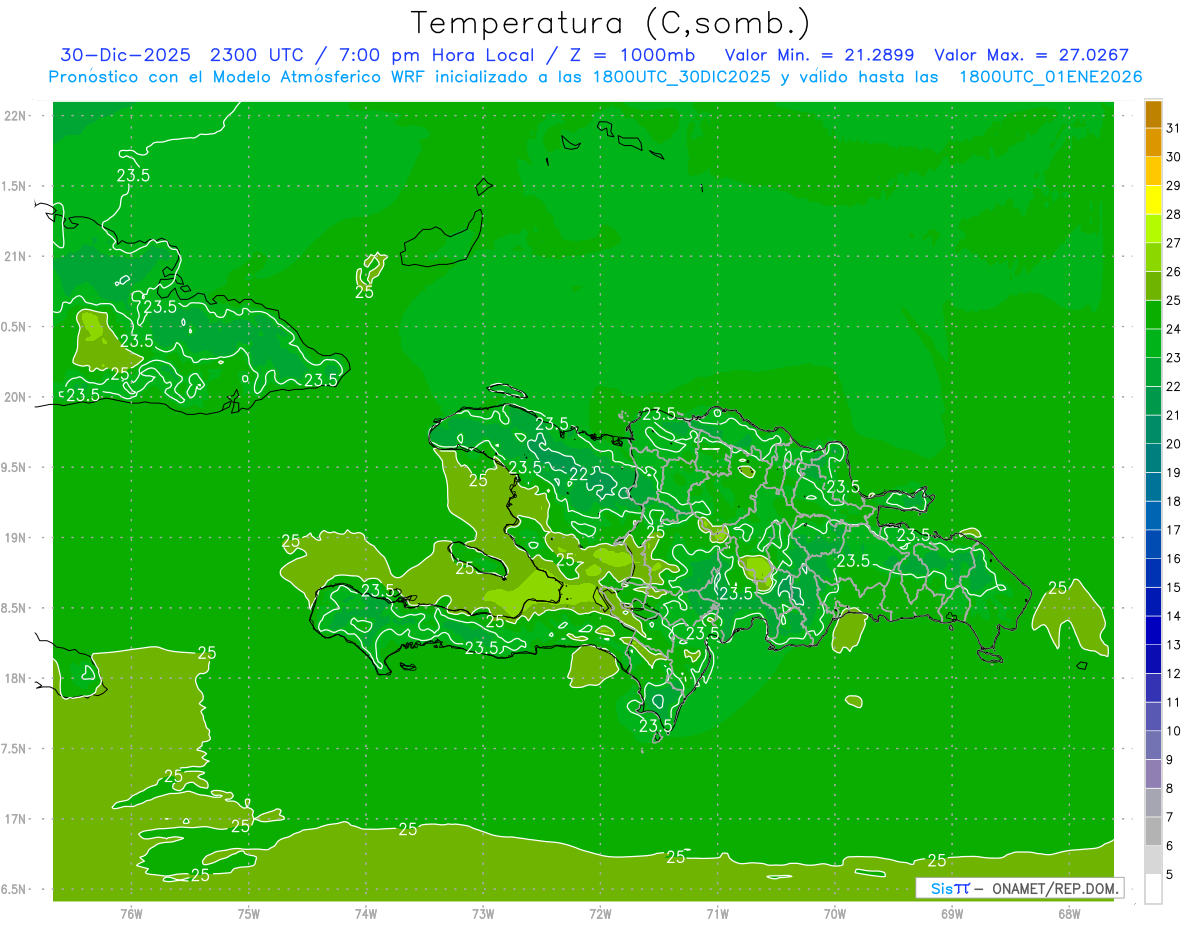
Task: Click the dark blue color bar swatch between 13 and 14
Action: (x=1153, y=630)
